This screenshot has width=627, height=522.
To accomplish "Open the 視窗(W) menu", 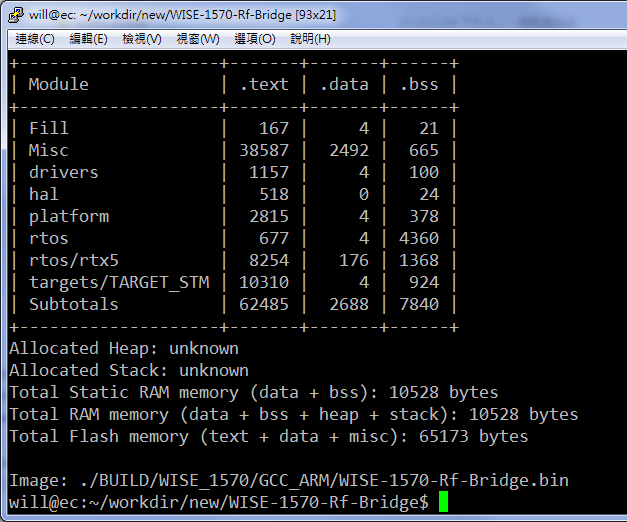I will click(x=197, y=39).
